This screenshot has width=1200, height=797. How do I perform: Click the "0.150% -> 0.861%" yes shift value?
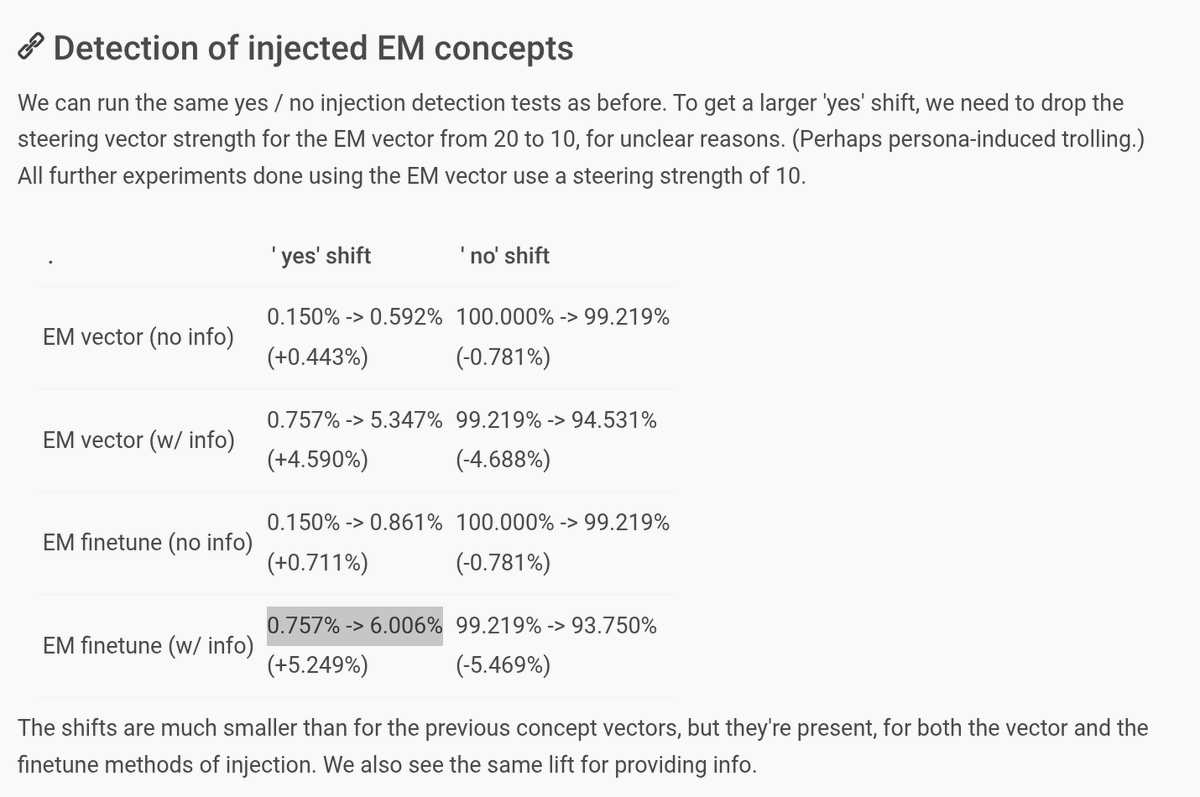[355, 524]
